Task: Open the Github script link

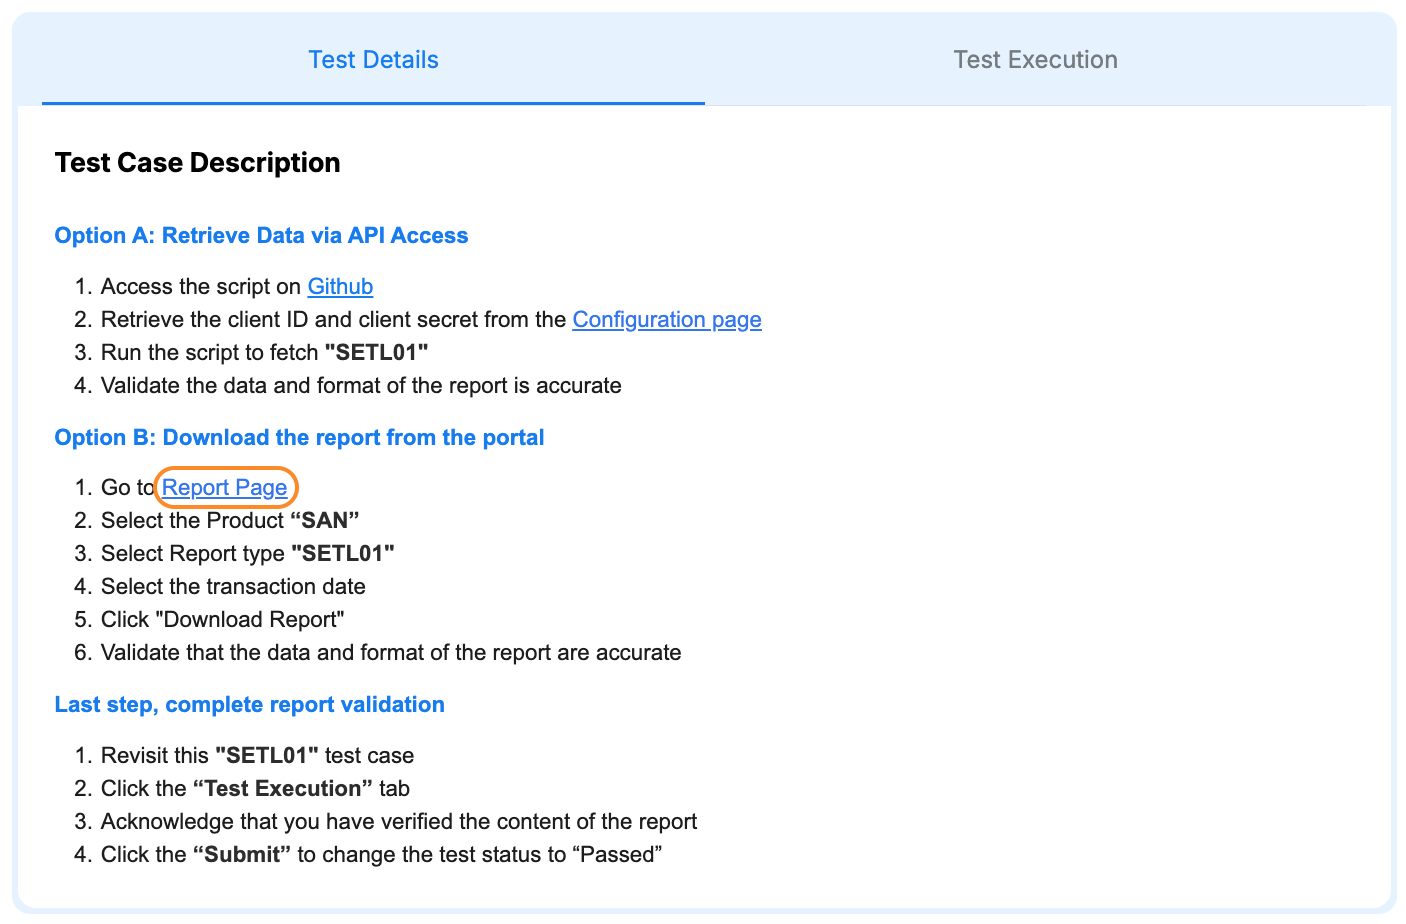Action: pyautogui.click(x=340, y=286)
